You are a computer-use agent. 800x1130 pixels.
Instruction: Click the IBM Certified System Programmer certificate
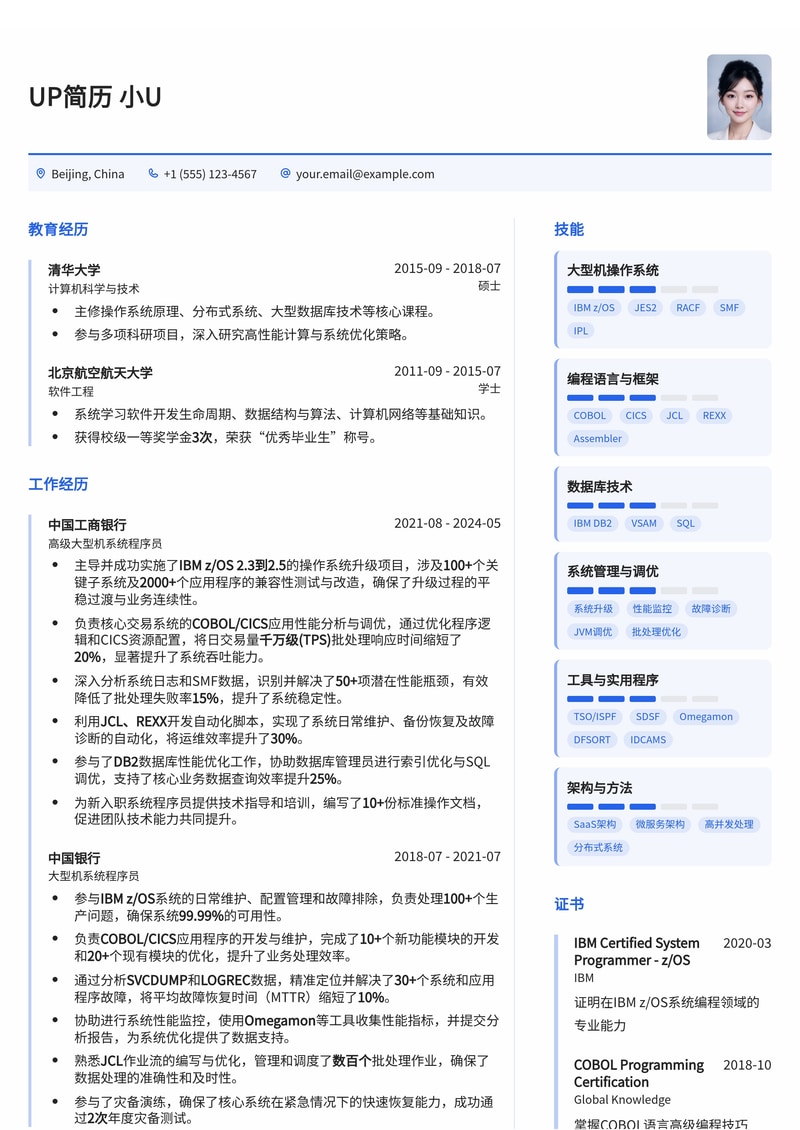click(635, 951)
